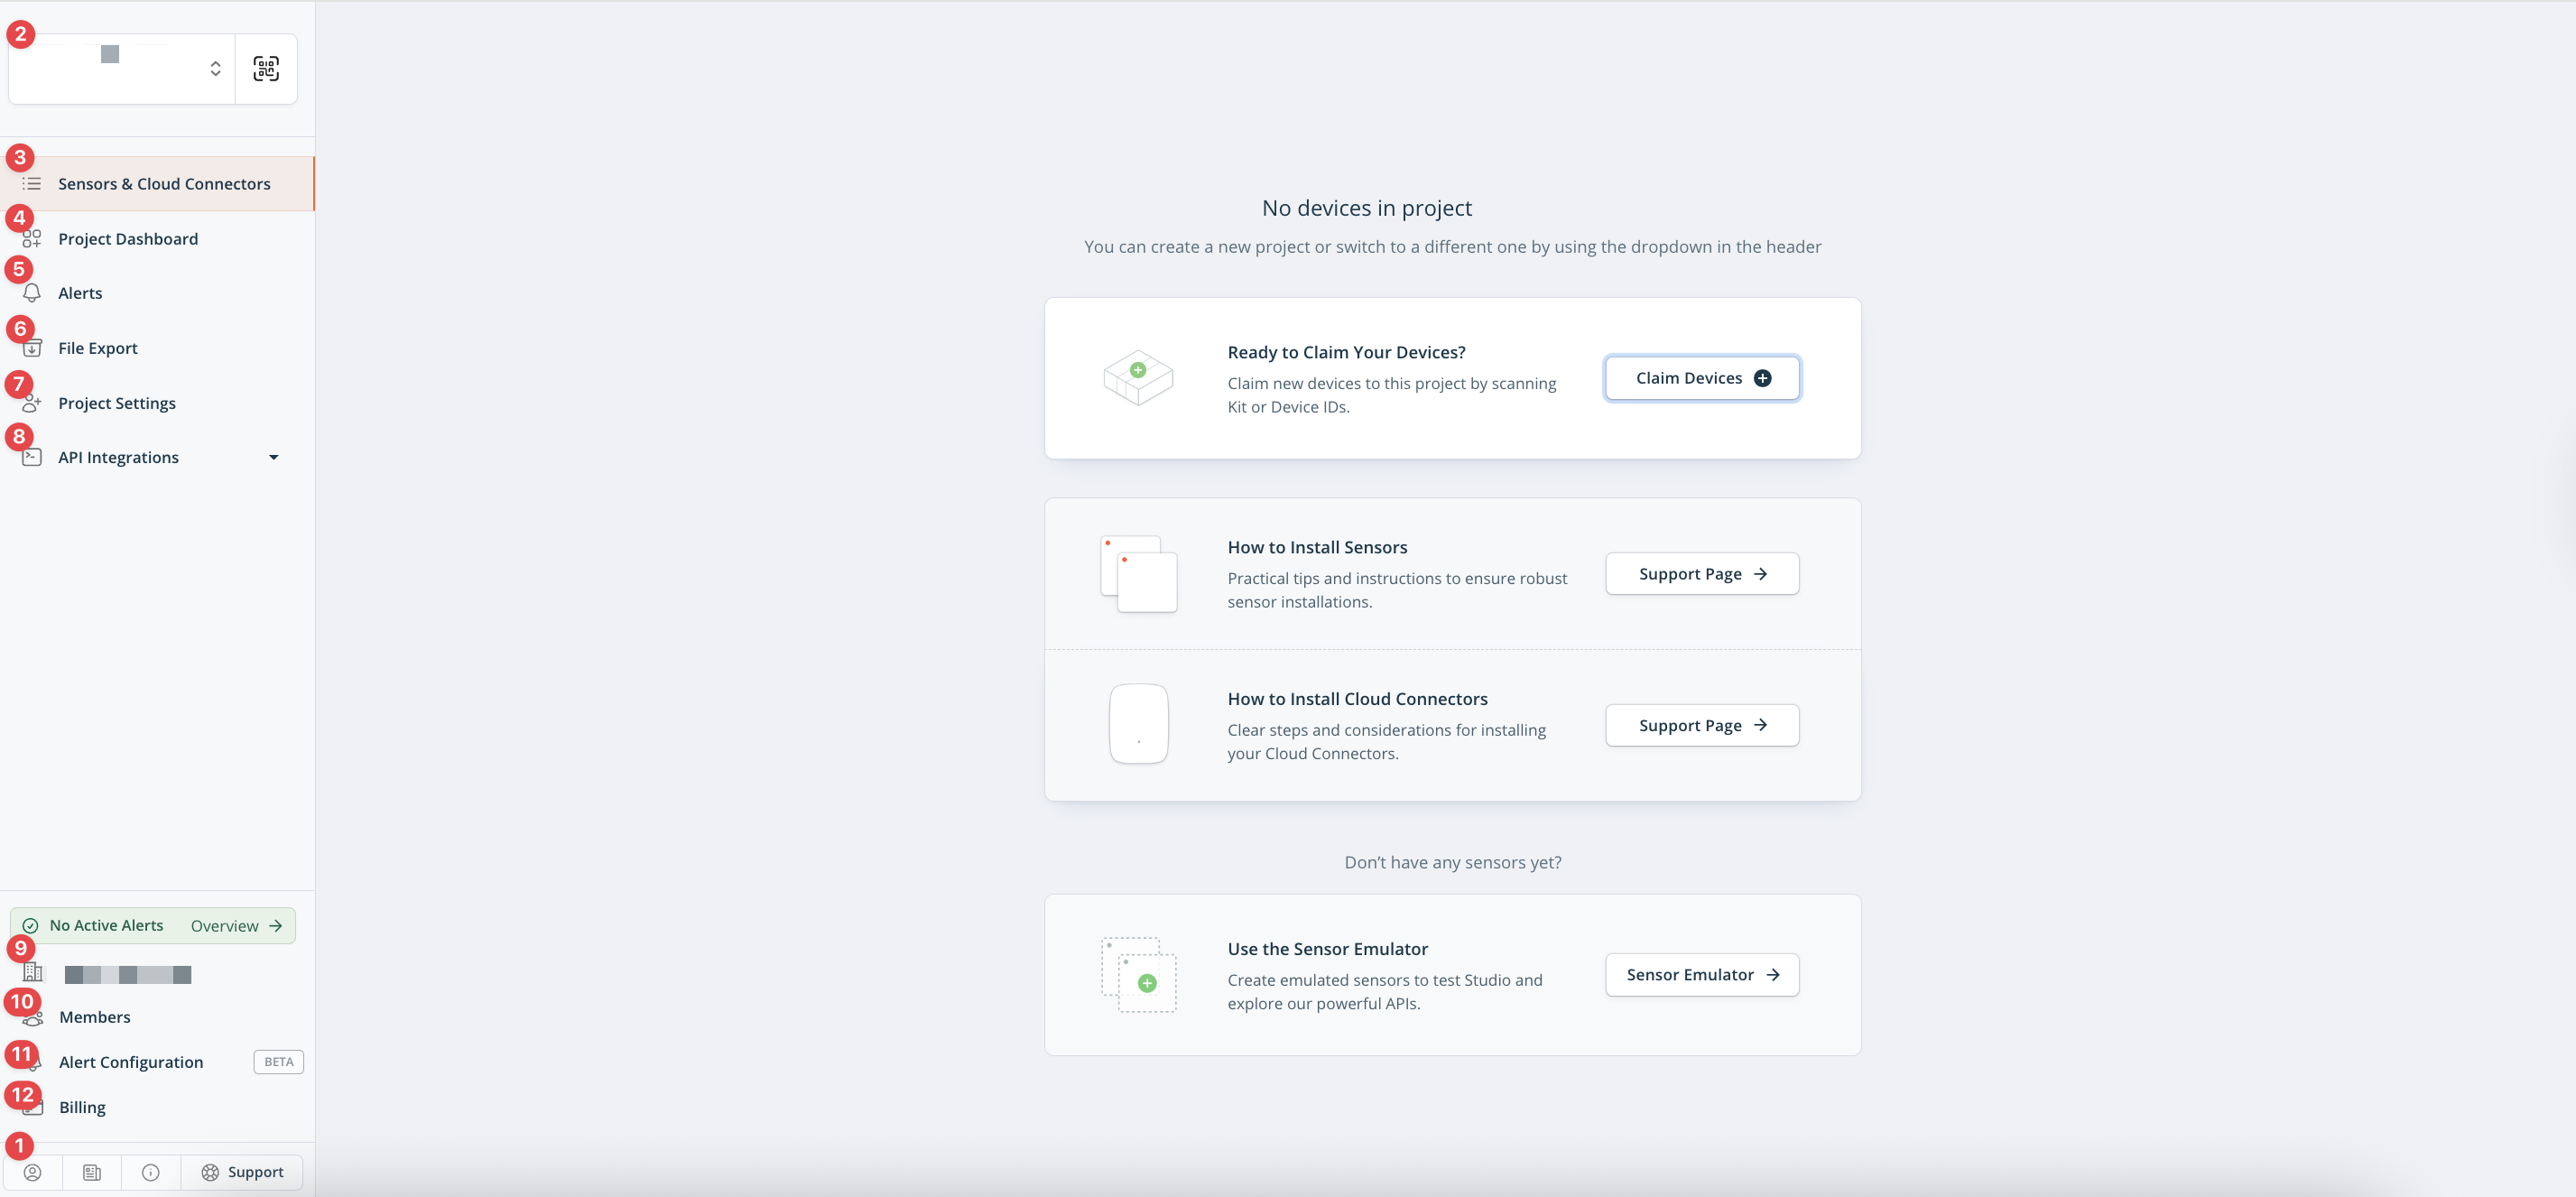Open Project Settings from the sidebar
Screen dimensions: 2576x1197
[117, 403]
